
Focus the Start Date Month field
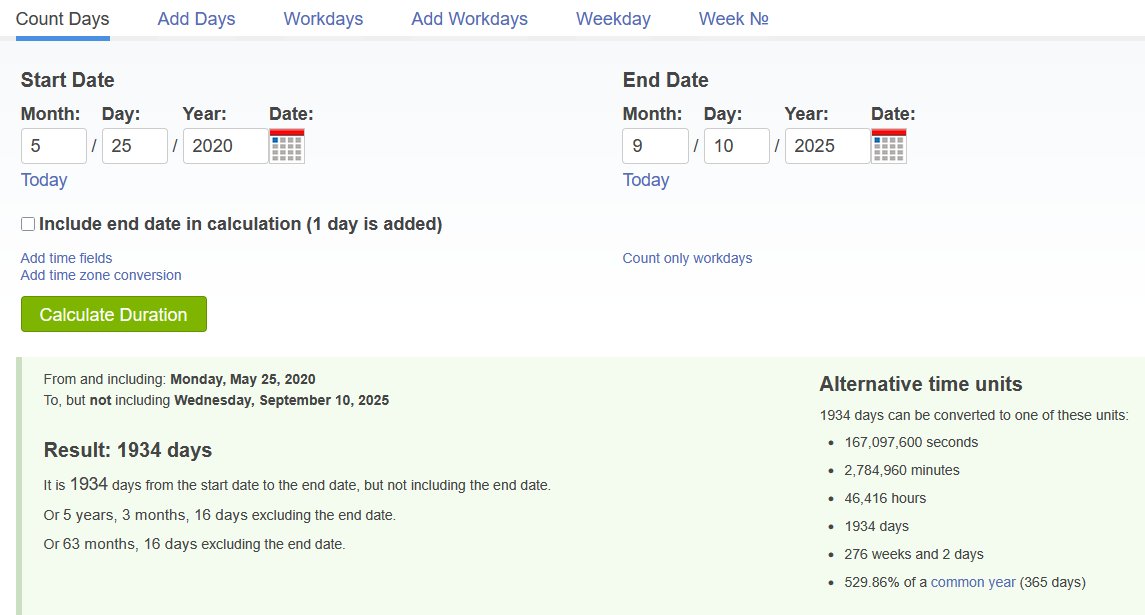[x=54, y=146]
